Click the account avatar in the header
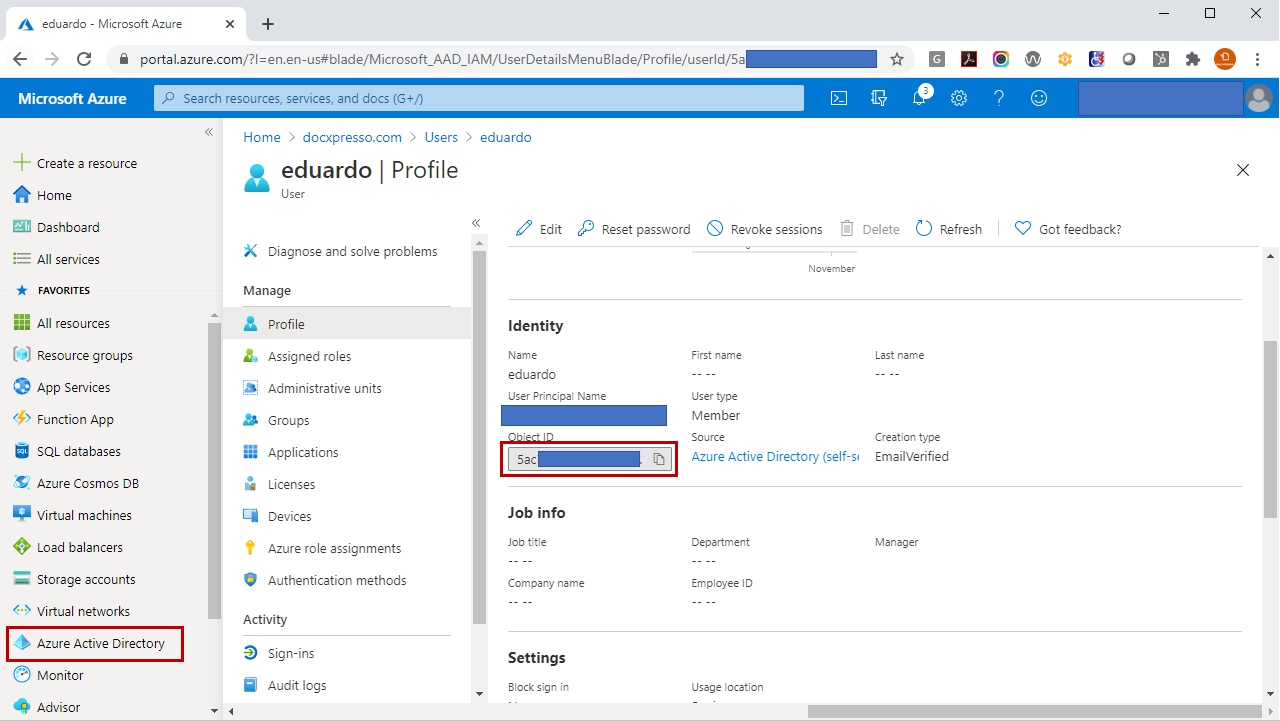 coord(1259,98)
